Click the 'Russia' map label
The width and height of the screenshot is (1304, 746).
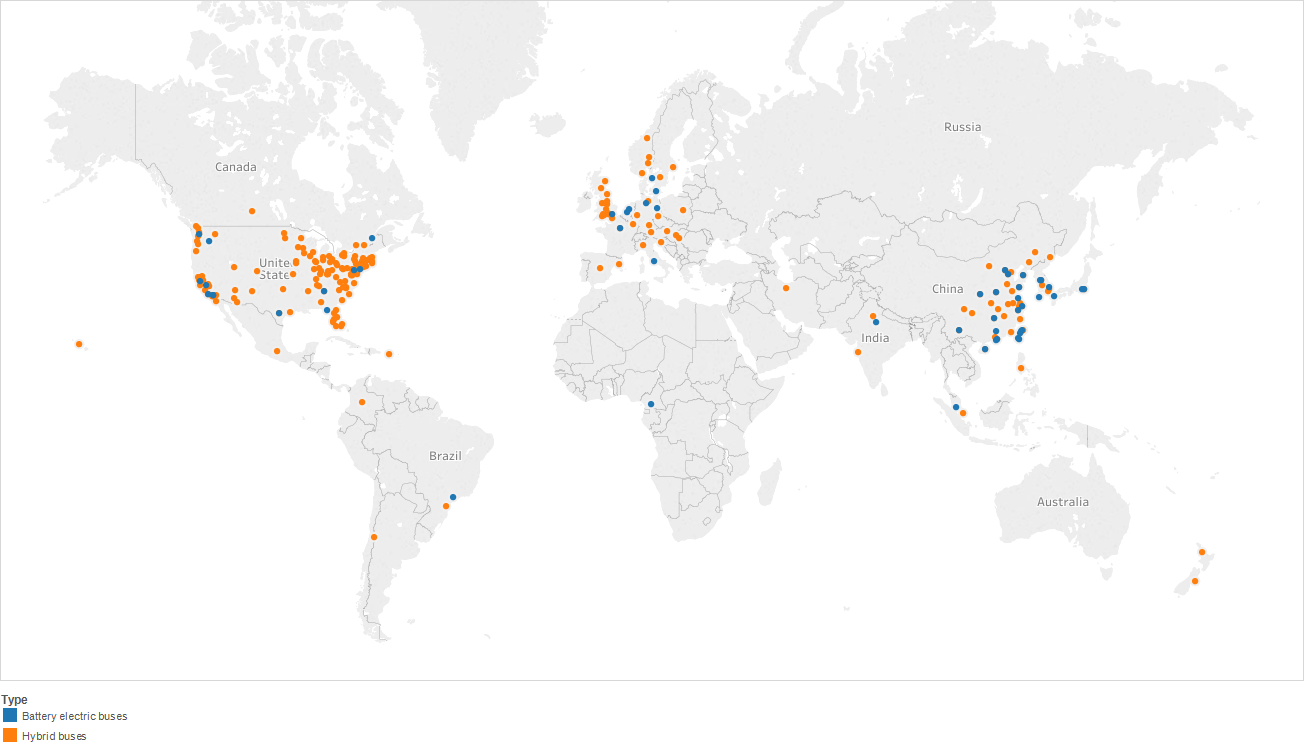(x=963, y=127)
